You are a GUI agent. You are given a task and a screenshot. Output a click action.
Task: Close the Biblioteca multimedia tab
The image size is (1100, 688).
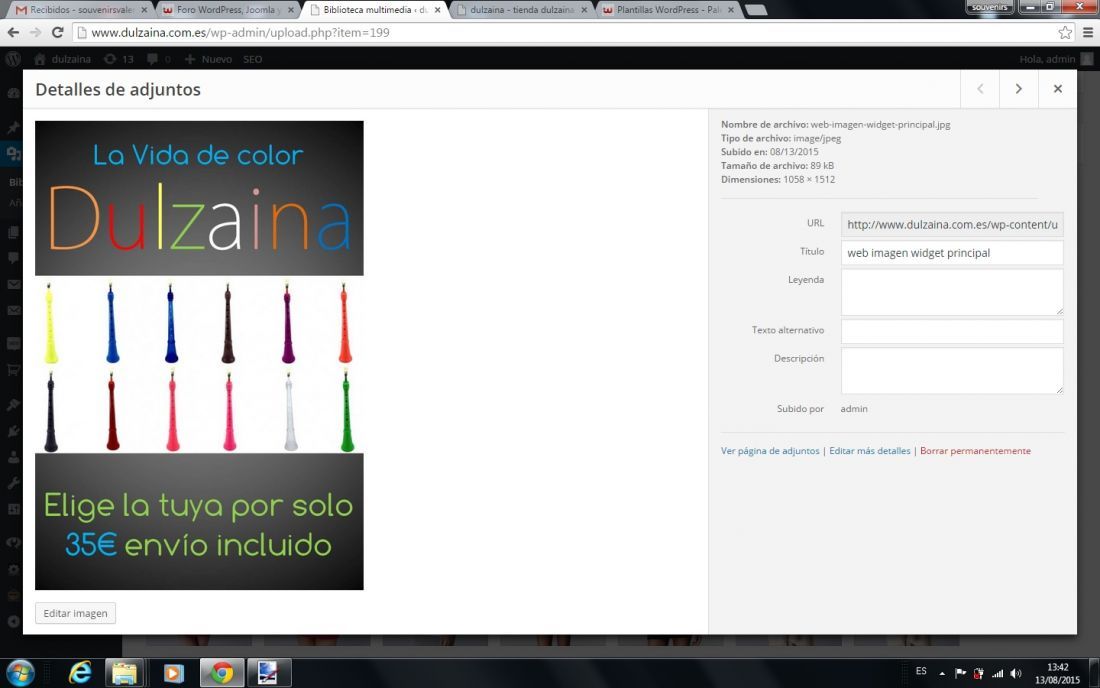click(x=437, y=10)
